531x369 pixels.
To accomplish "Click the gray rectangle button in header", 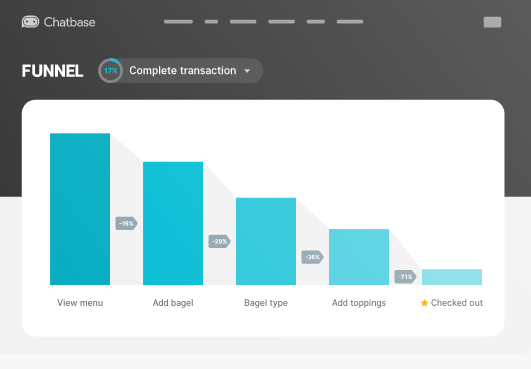I will tap(492, 22).
